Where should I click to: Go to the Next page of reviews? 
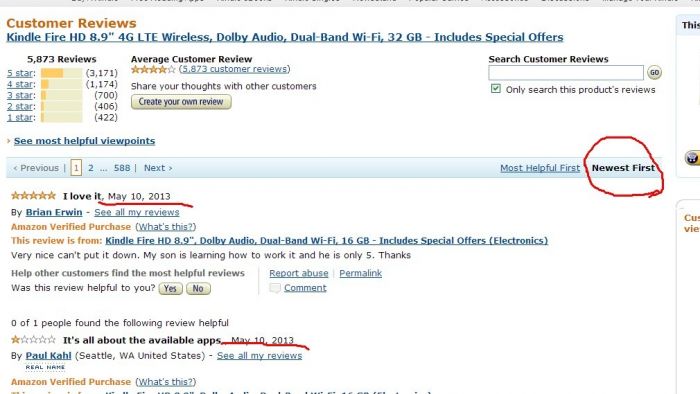(x=158, y=168)
